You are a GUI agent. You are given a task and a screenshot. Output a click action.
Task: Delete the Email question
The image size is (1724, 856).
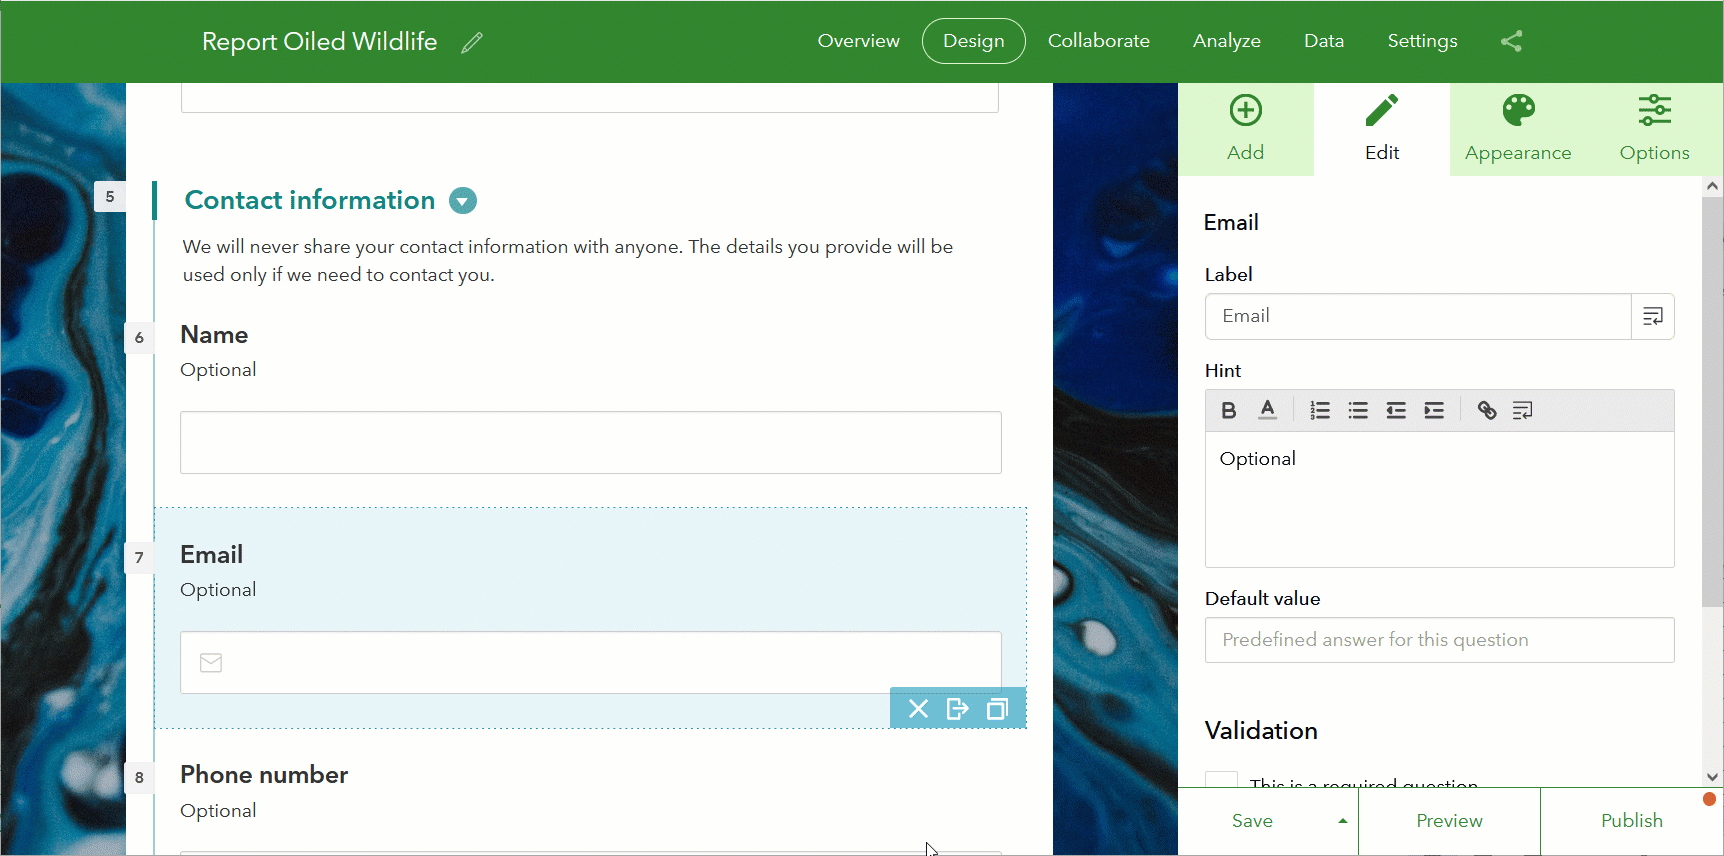tap(918, 709)
